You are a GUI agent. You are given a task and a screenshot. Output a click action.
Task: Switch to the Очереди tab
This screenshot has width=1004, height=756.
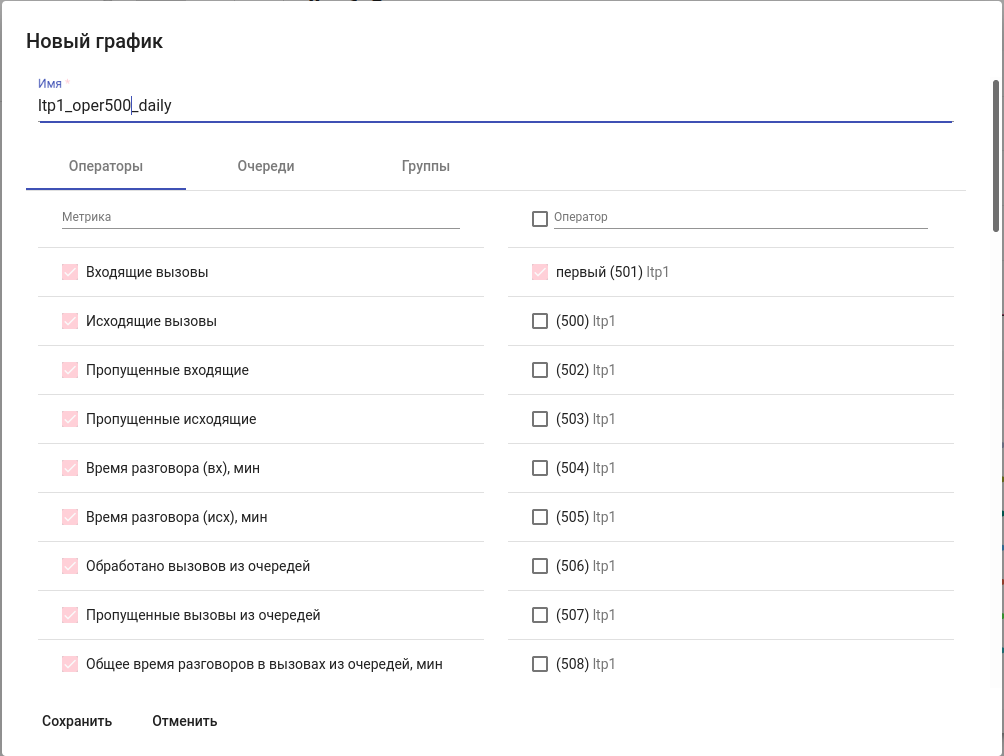click(x=266, y=166)
